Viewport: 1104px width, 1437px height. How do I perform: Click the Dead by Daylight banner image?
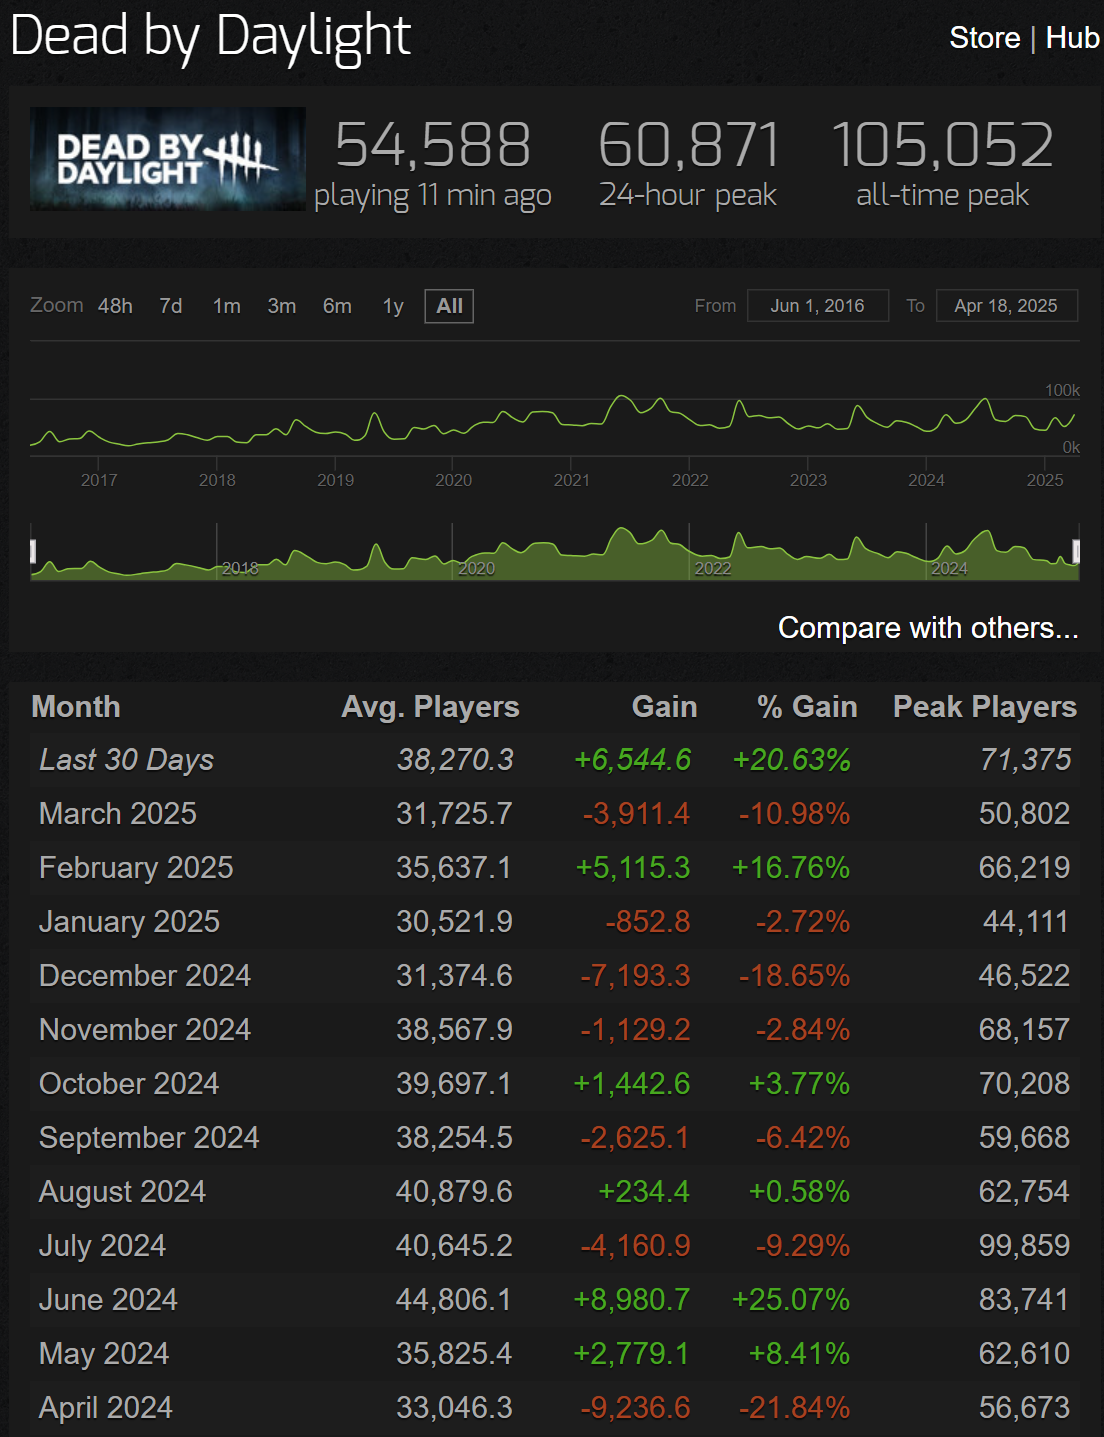coord(167,159)
